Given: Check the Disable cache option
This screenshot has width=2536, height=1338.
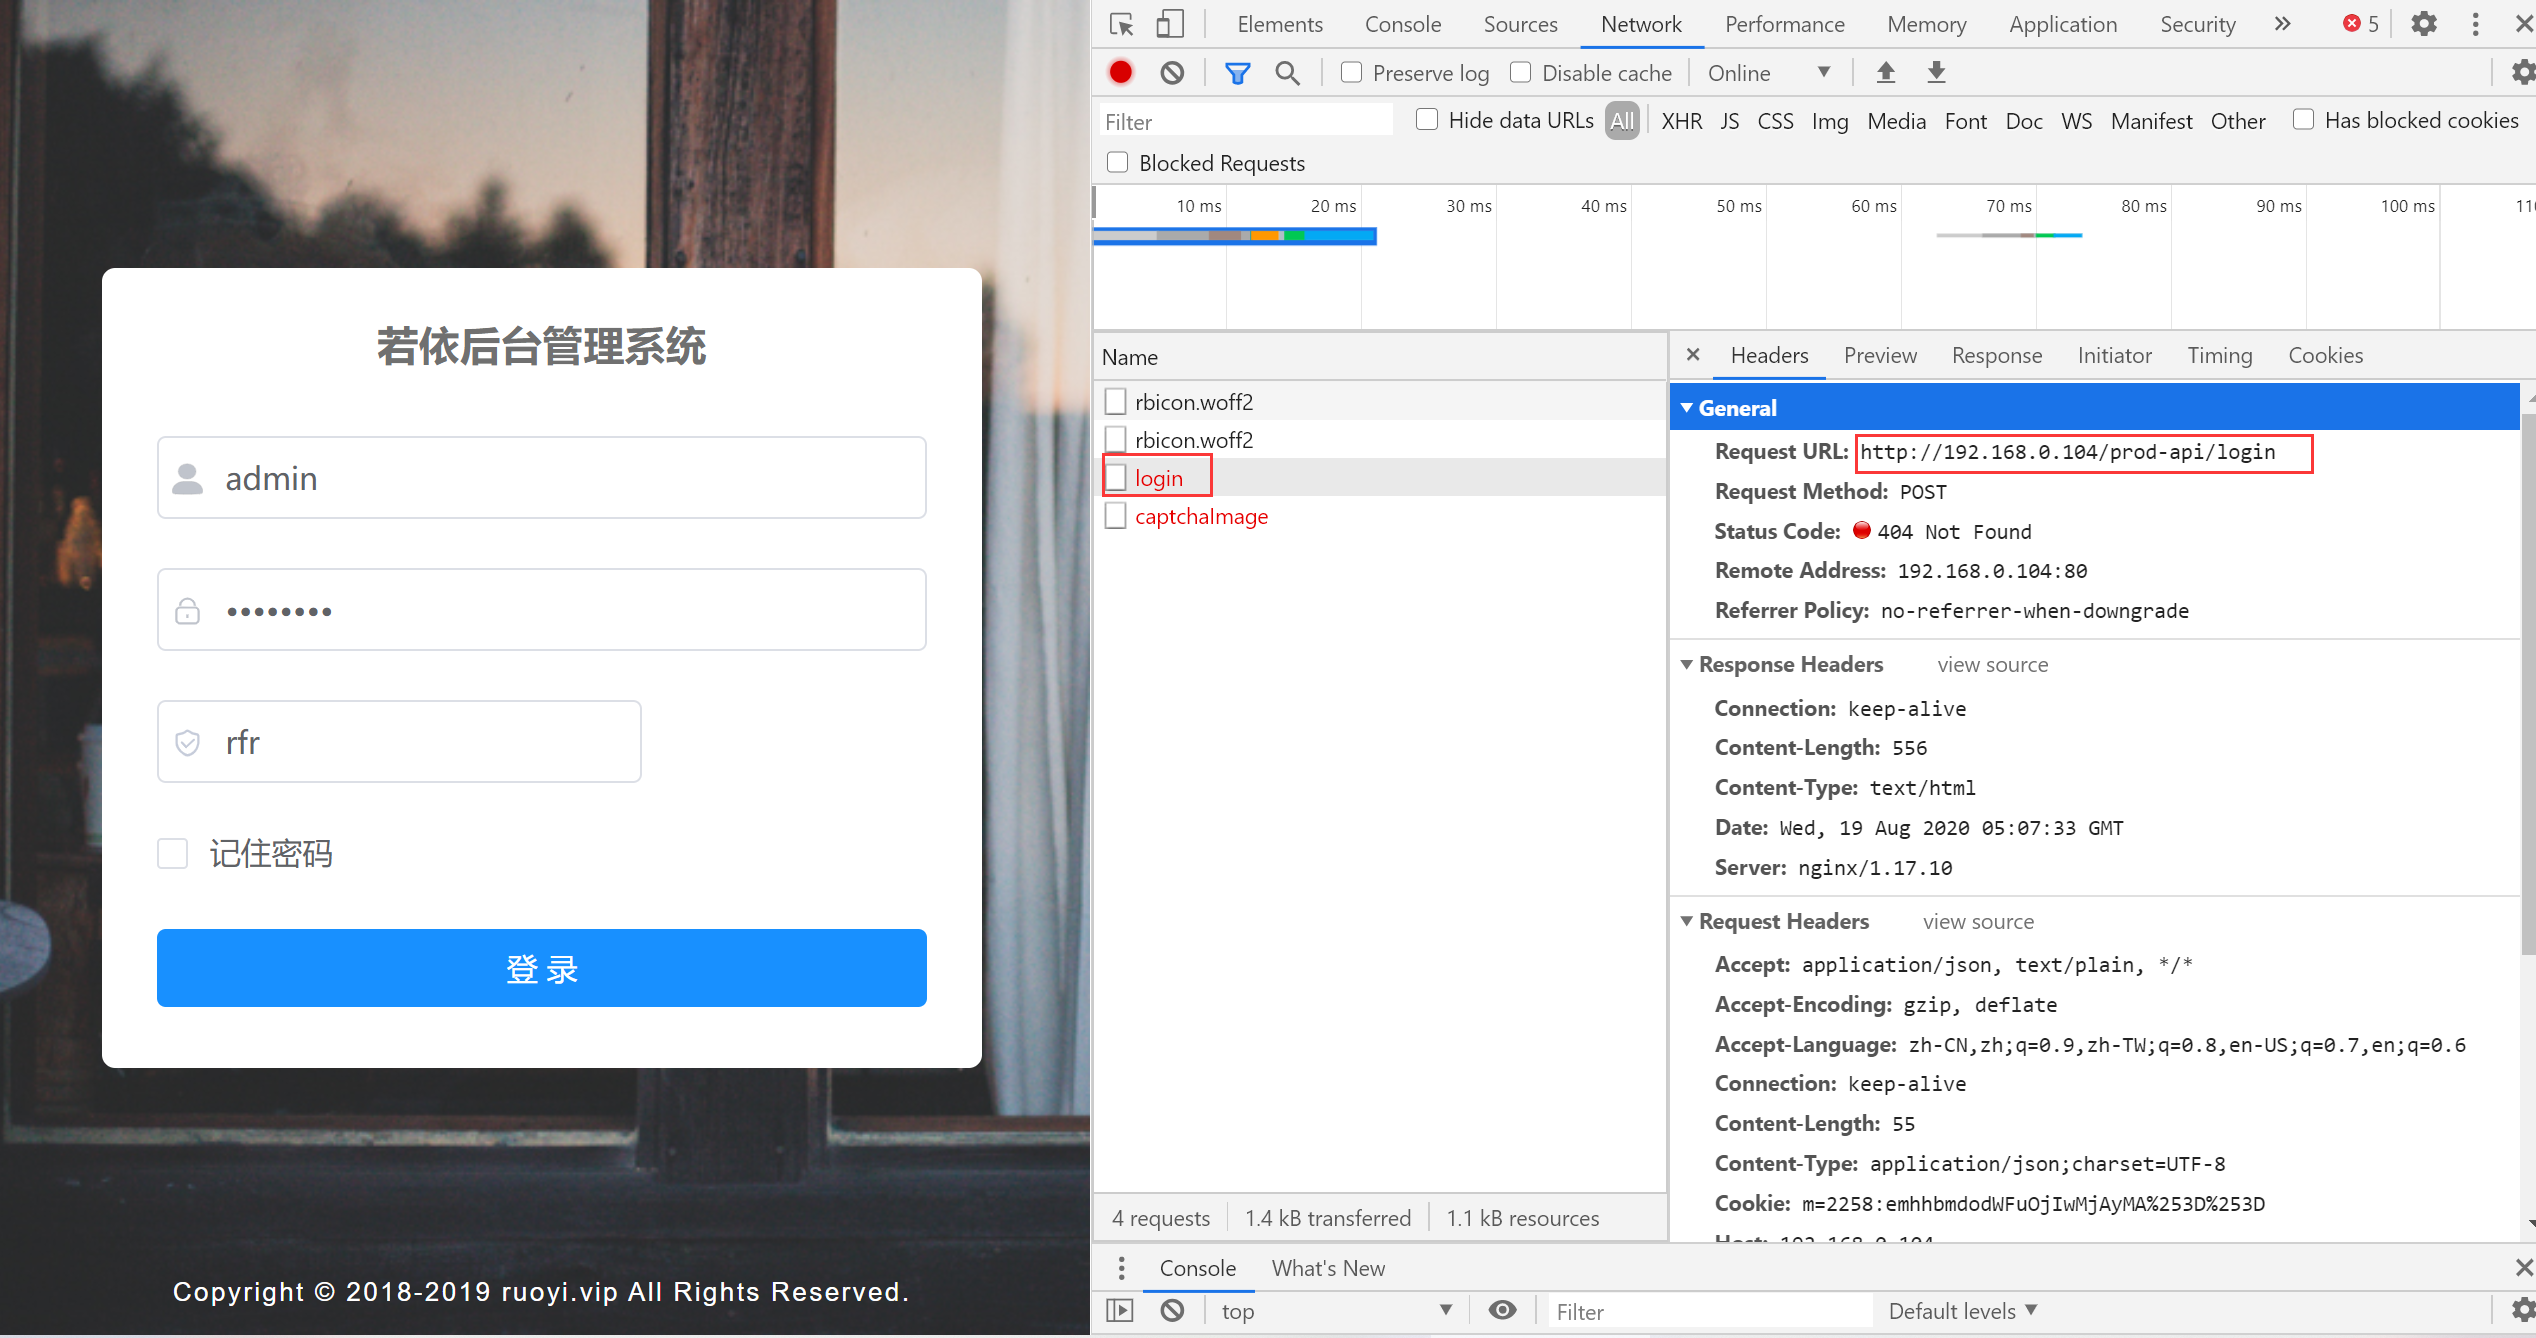Looking at the screenshot, I should click(x=1520, y=72).
